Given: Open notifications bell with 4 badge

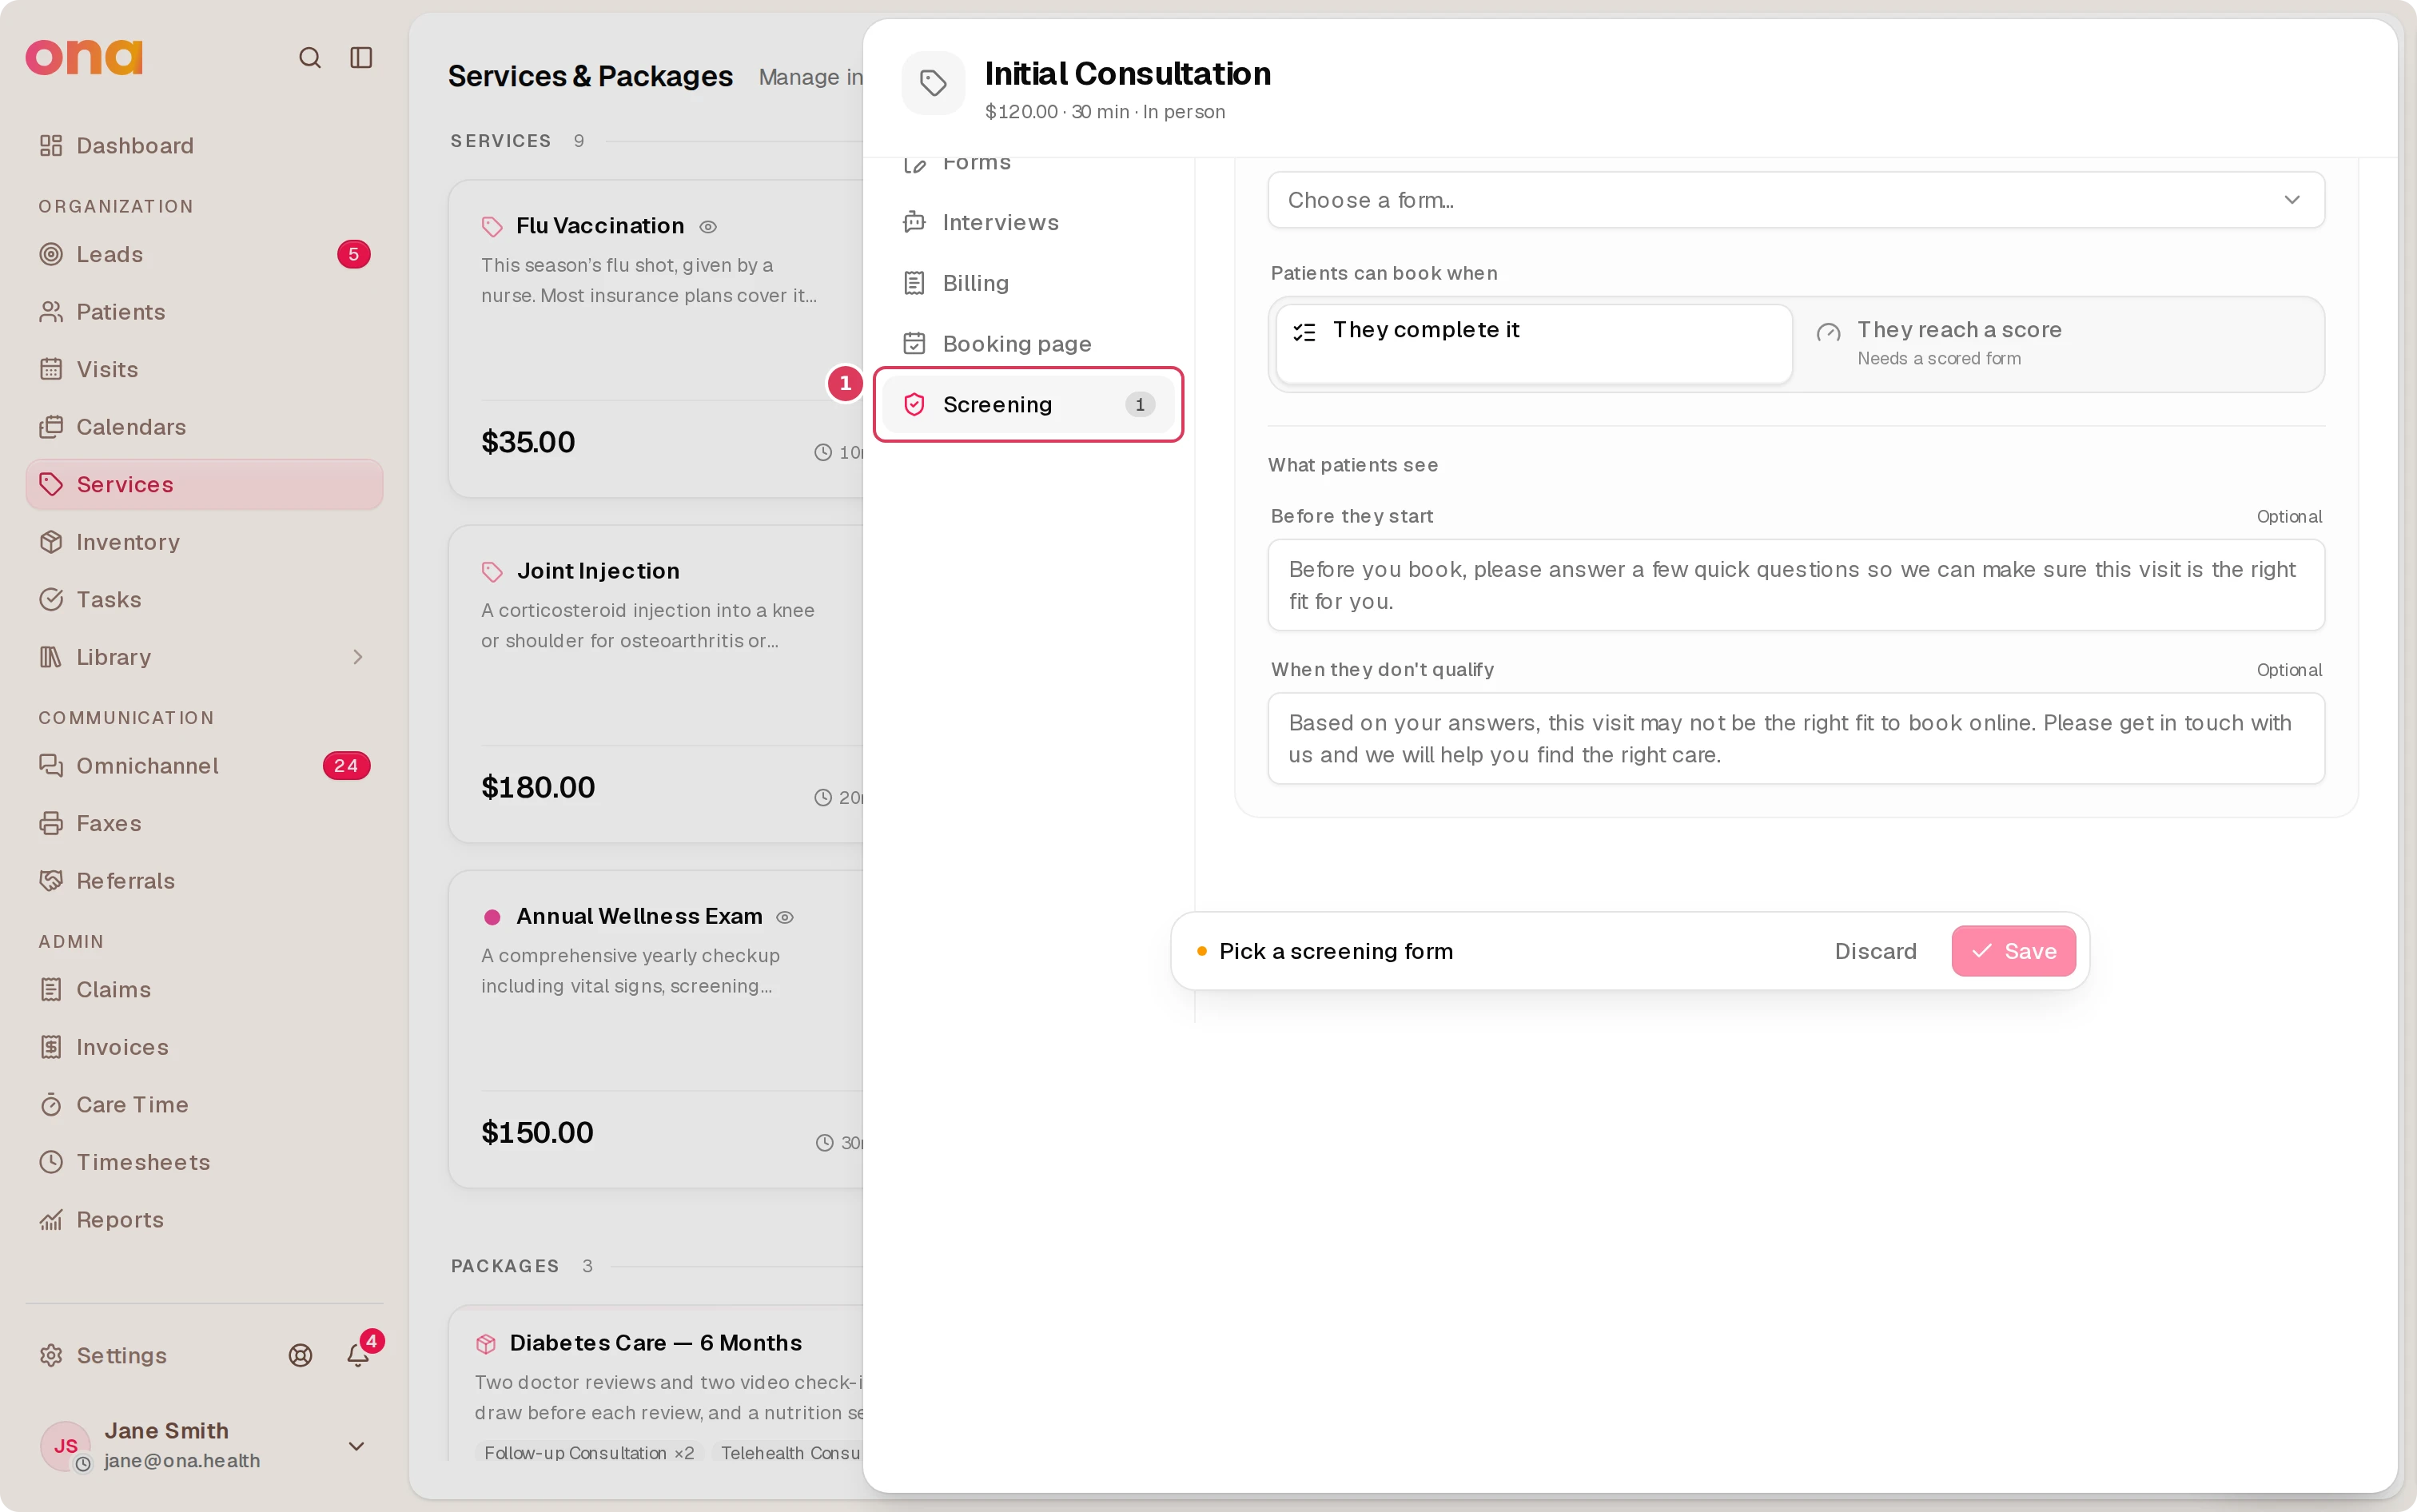Looking at the screenshot, I should [358, 1356].
